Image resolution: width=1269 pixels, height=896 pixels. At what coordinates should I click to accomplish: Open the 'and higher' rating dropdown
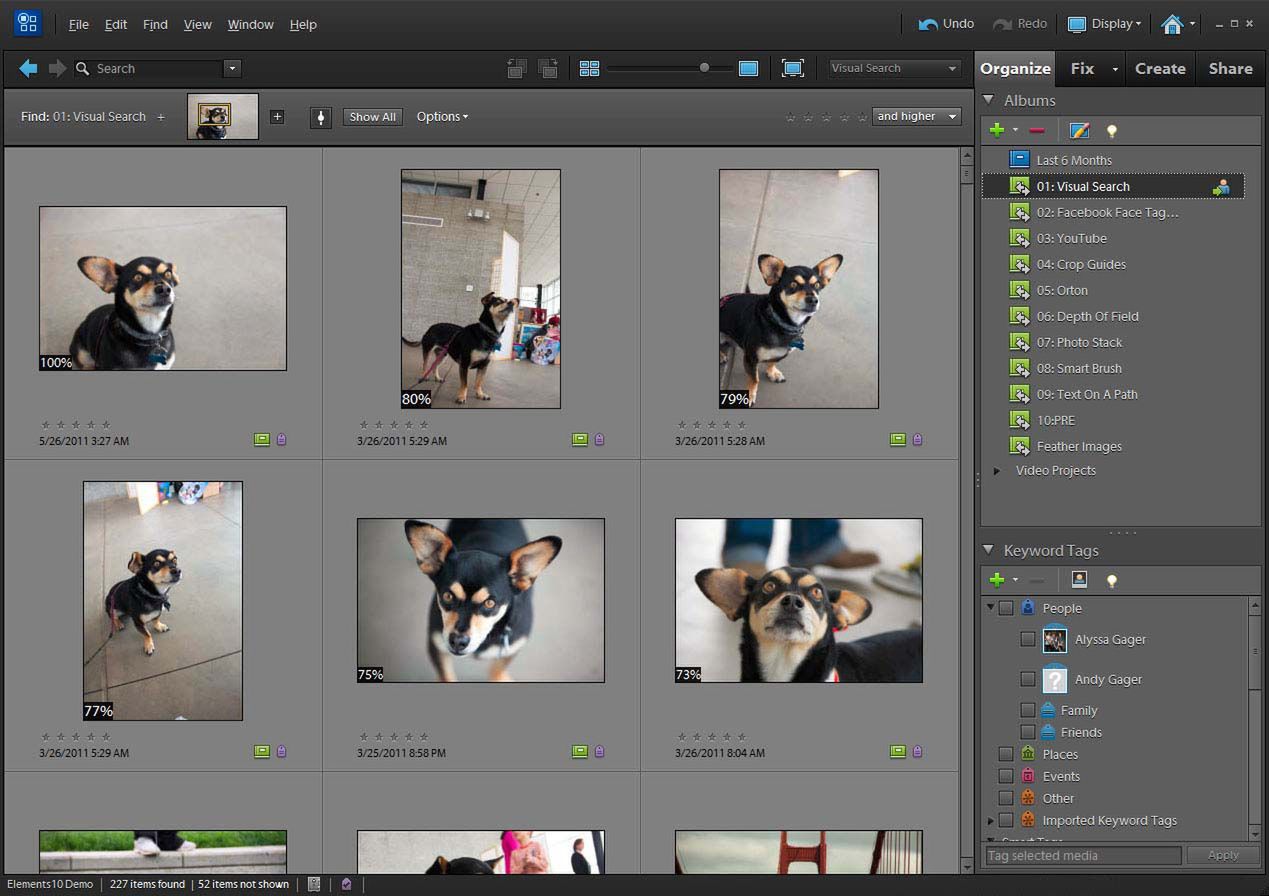(917, 116)
